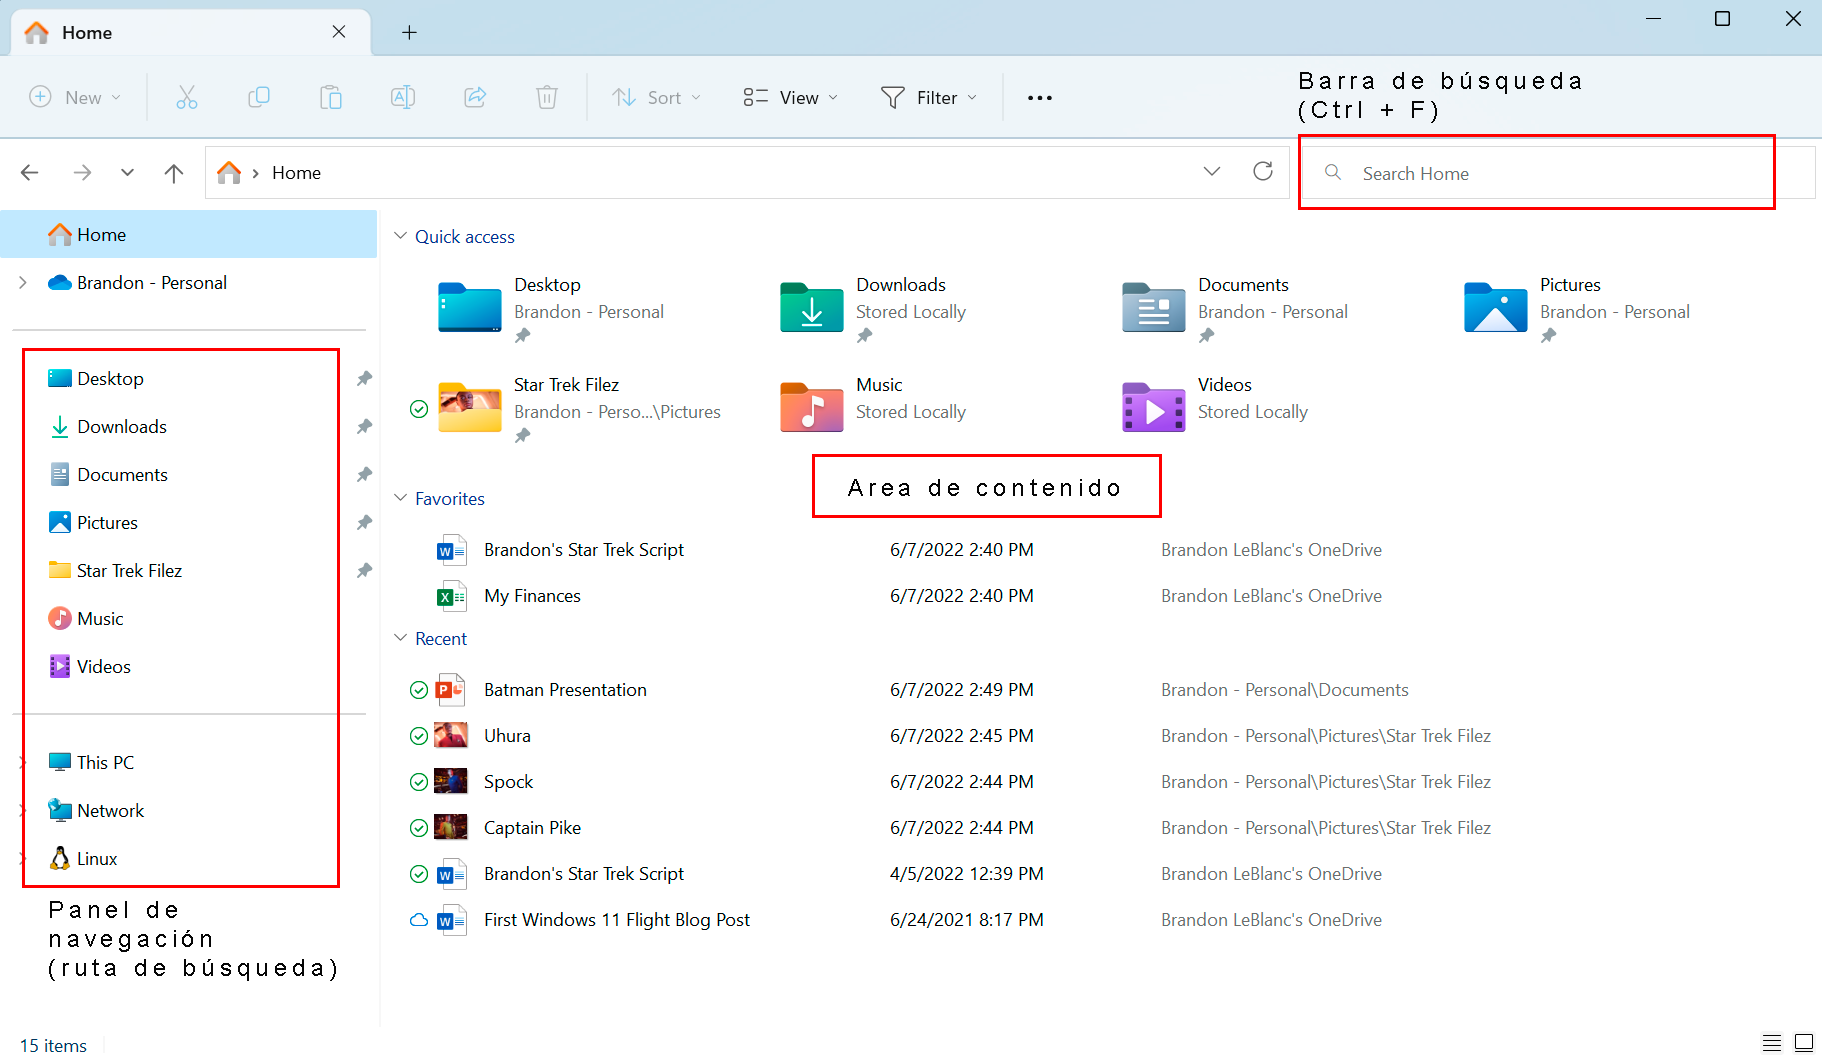Viewport: 1822px width, 1058px height.
Task: Expand Brandon - Personal OneDrive tree
Action: tap(23, 283)
